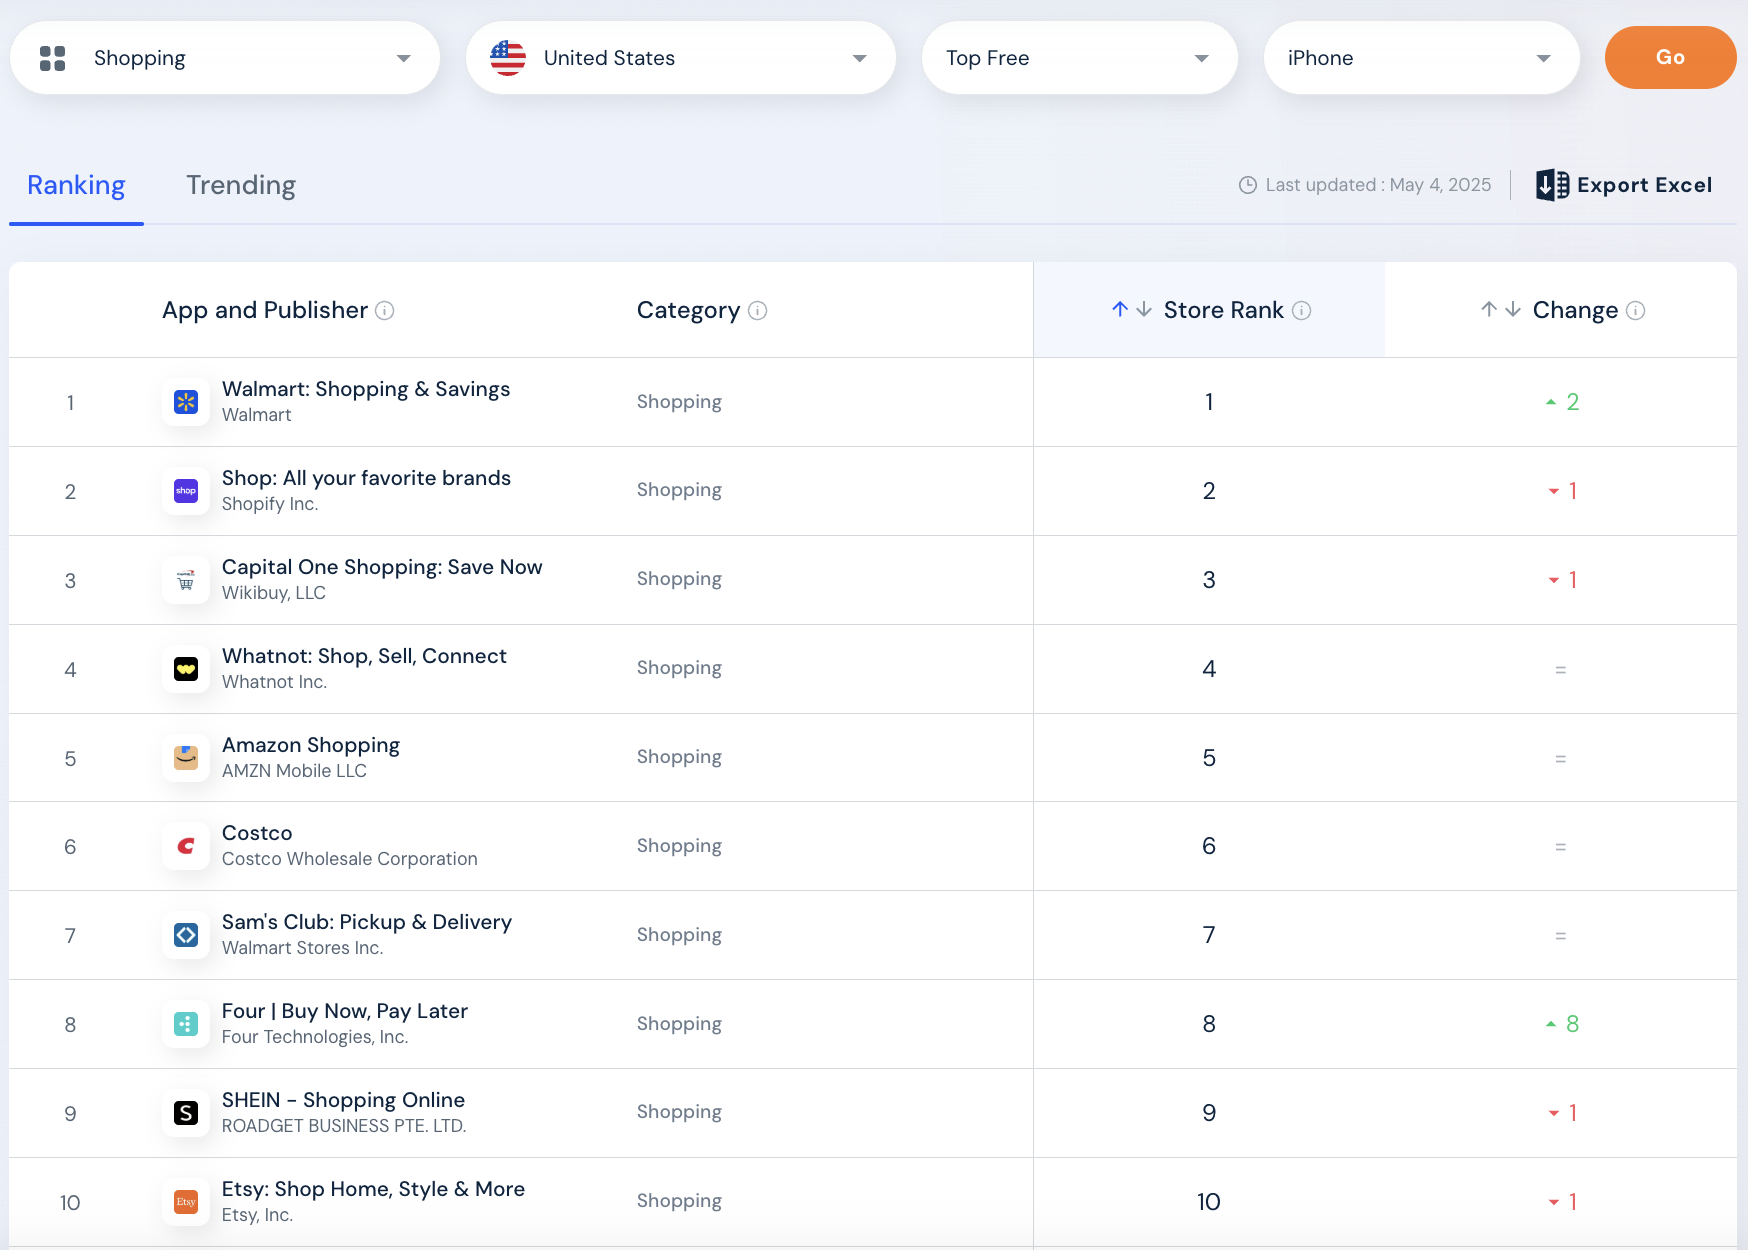Click the Shopping category grid icon
The image size is (1748, 1250).
(53, 58)
